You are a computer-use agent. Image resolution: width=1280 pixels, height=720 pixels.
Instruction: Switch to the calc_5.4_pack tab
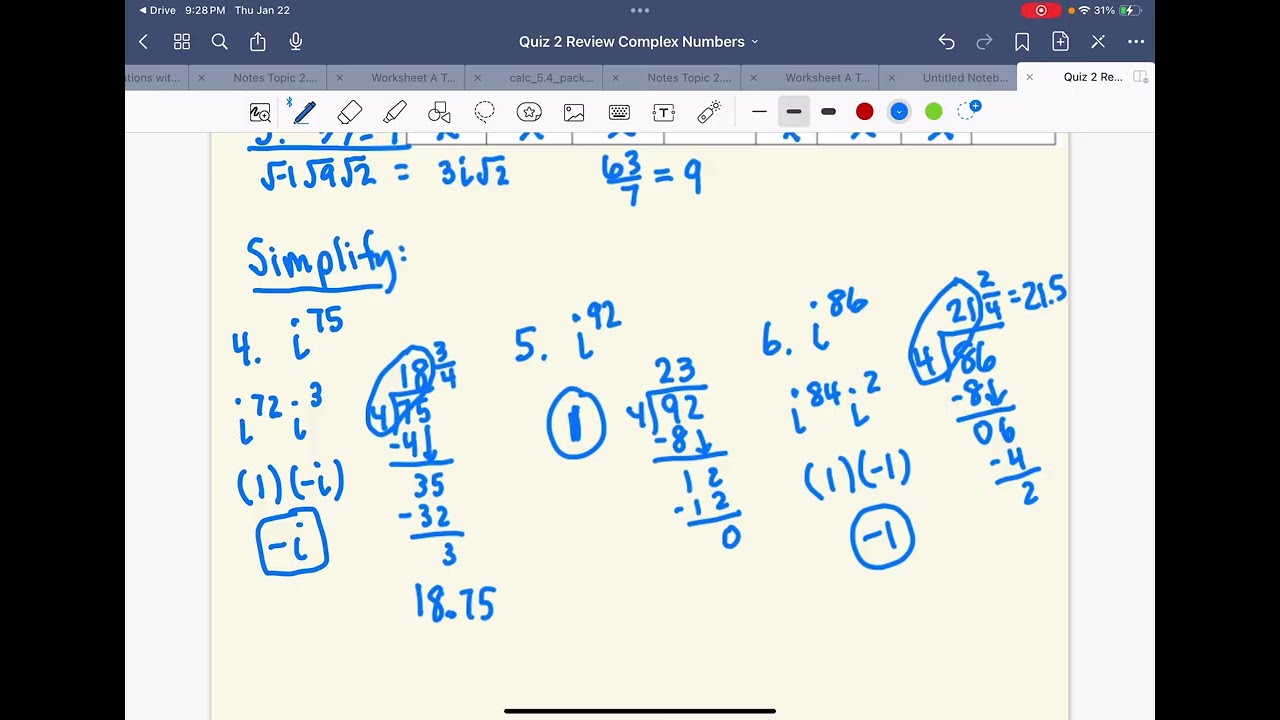click(x=551, y=77)
